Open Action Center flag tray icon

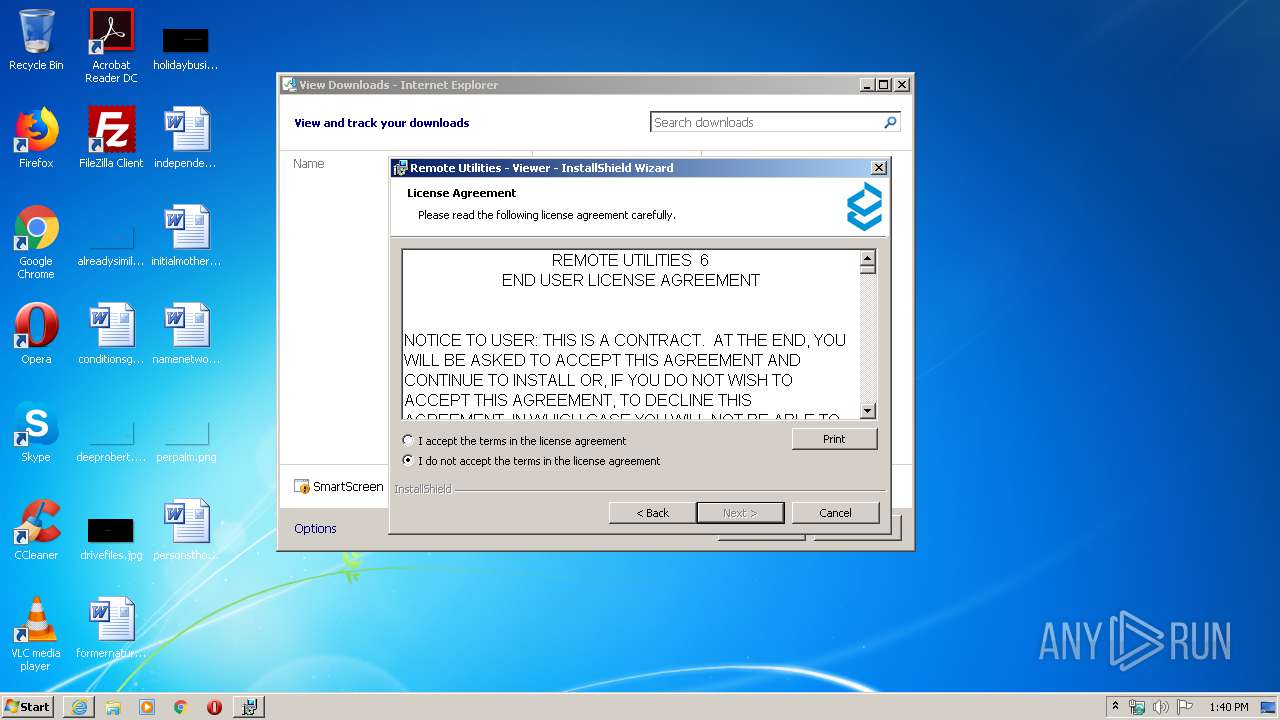(x=1185, y=707)
